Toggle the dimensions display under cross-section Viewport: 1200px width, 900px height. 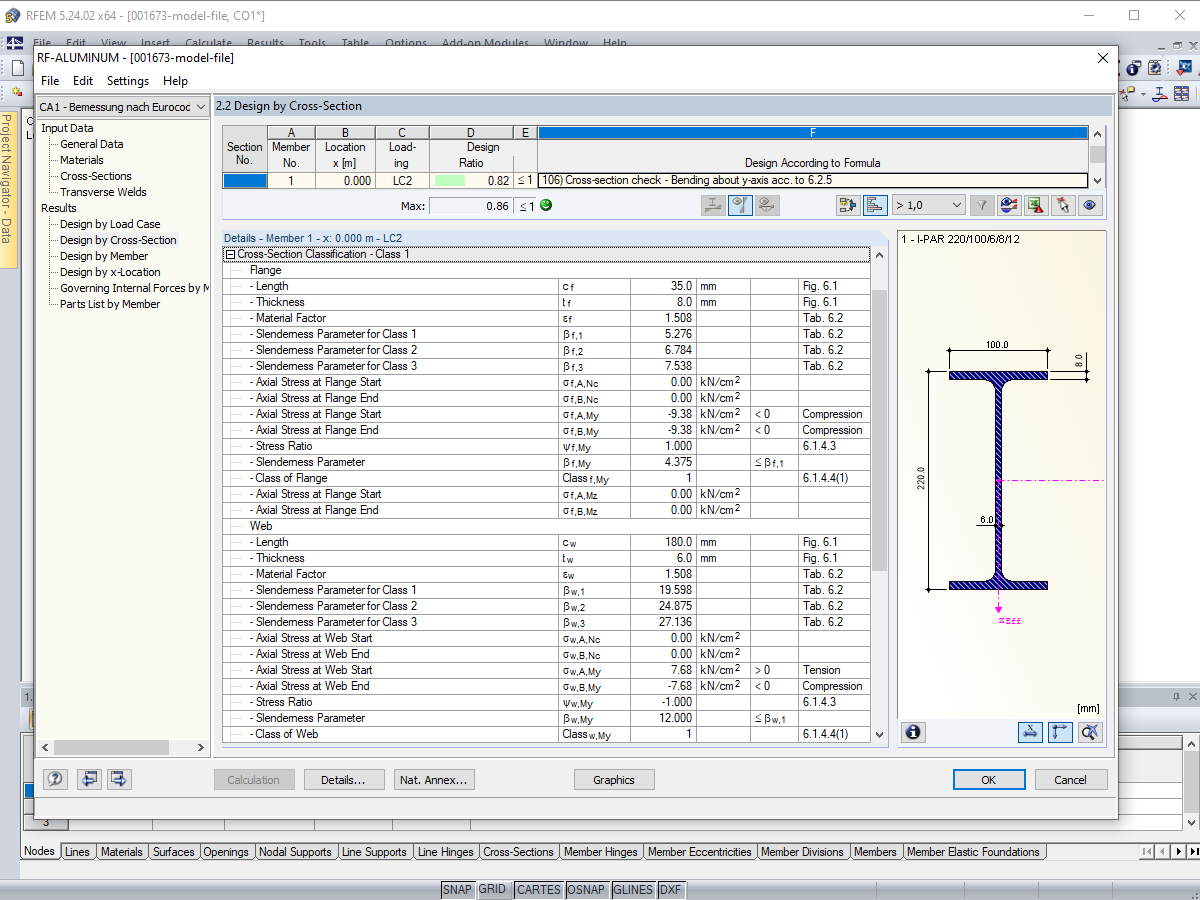coord(1030,732)
